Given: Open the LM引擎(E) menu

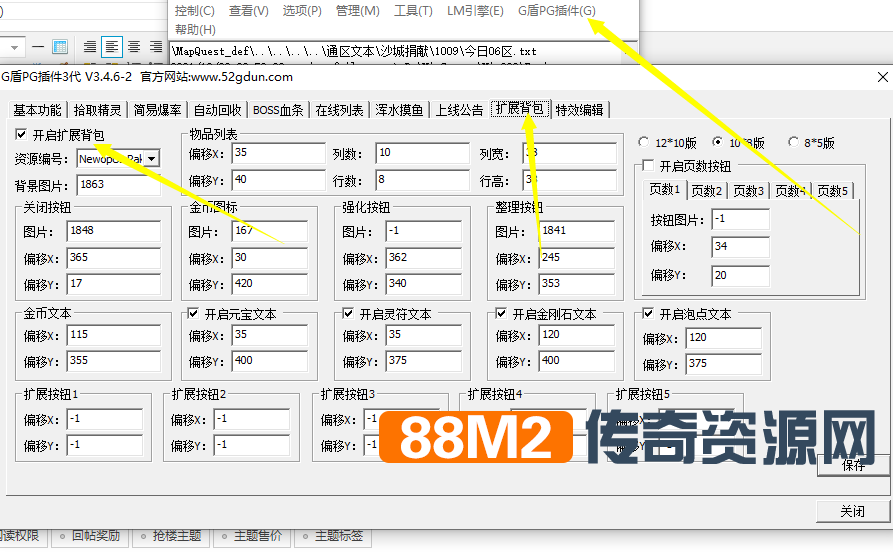Looking at the screenshot, I should point(475,11).
